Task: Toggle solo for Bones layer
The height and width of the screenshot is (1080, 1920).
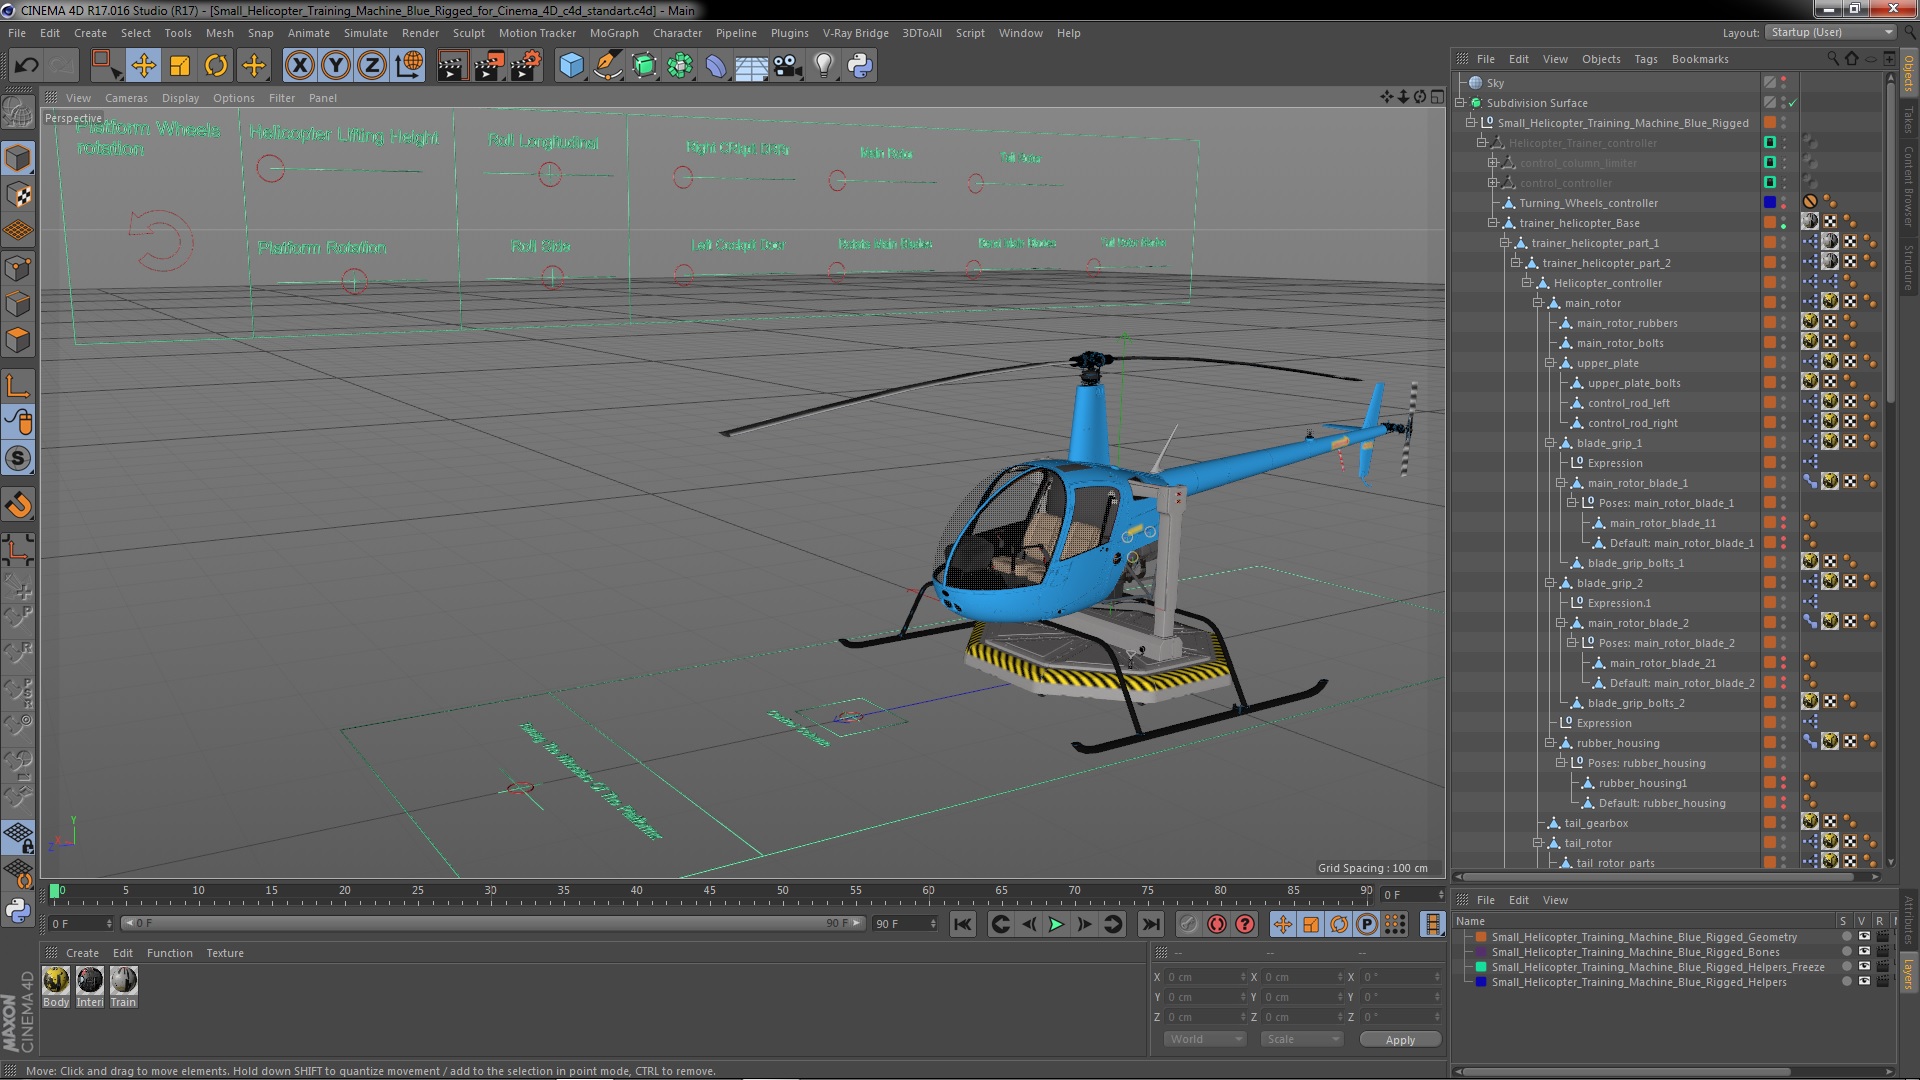Action: coord(1846,952)
